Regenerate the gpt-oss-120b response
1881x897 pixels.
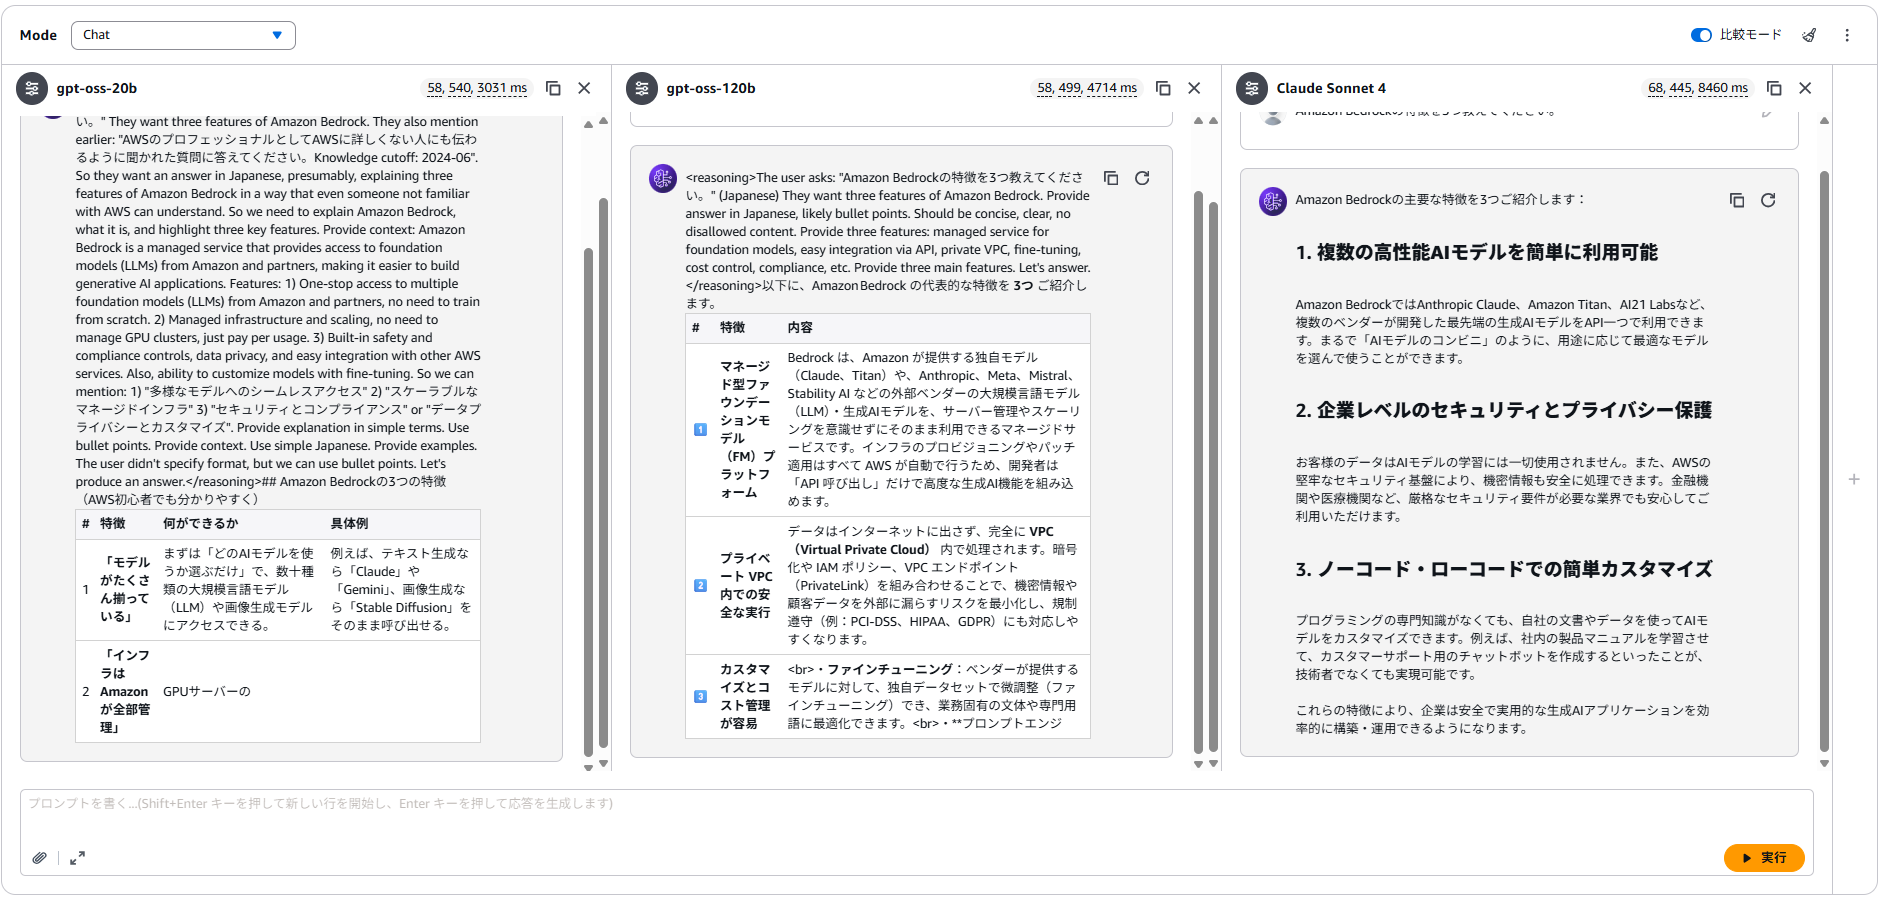point(1142,178)
